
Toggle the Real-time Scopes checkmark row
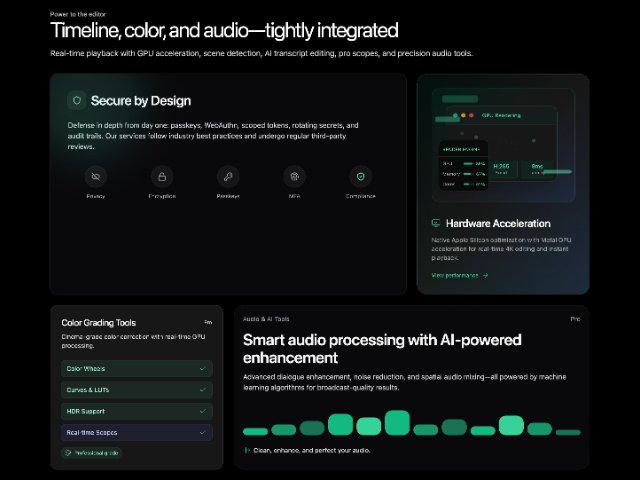137,433
